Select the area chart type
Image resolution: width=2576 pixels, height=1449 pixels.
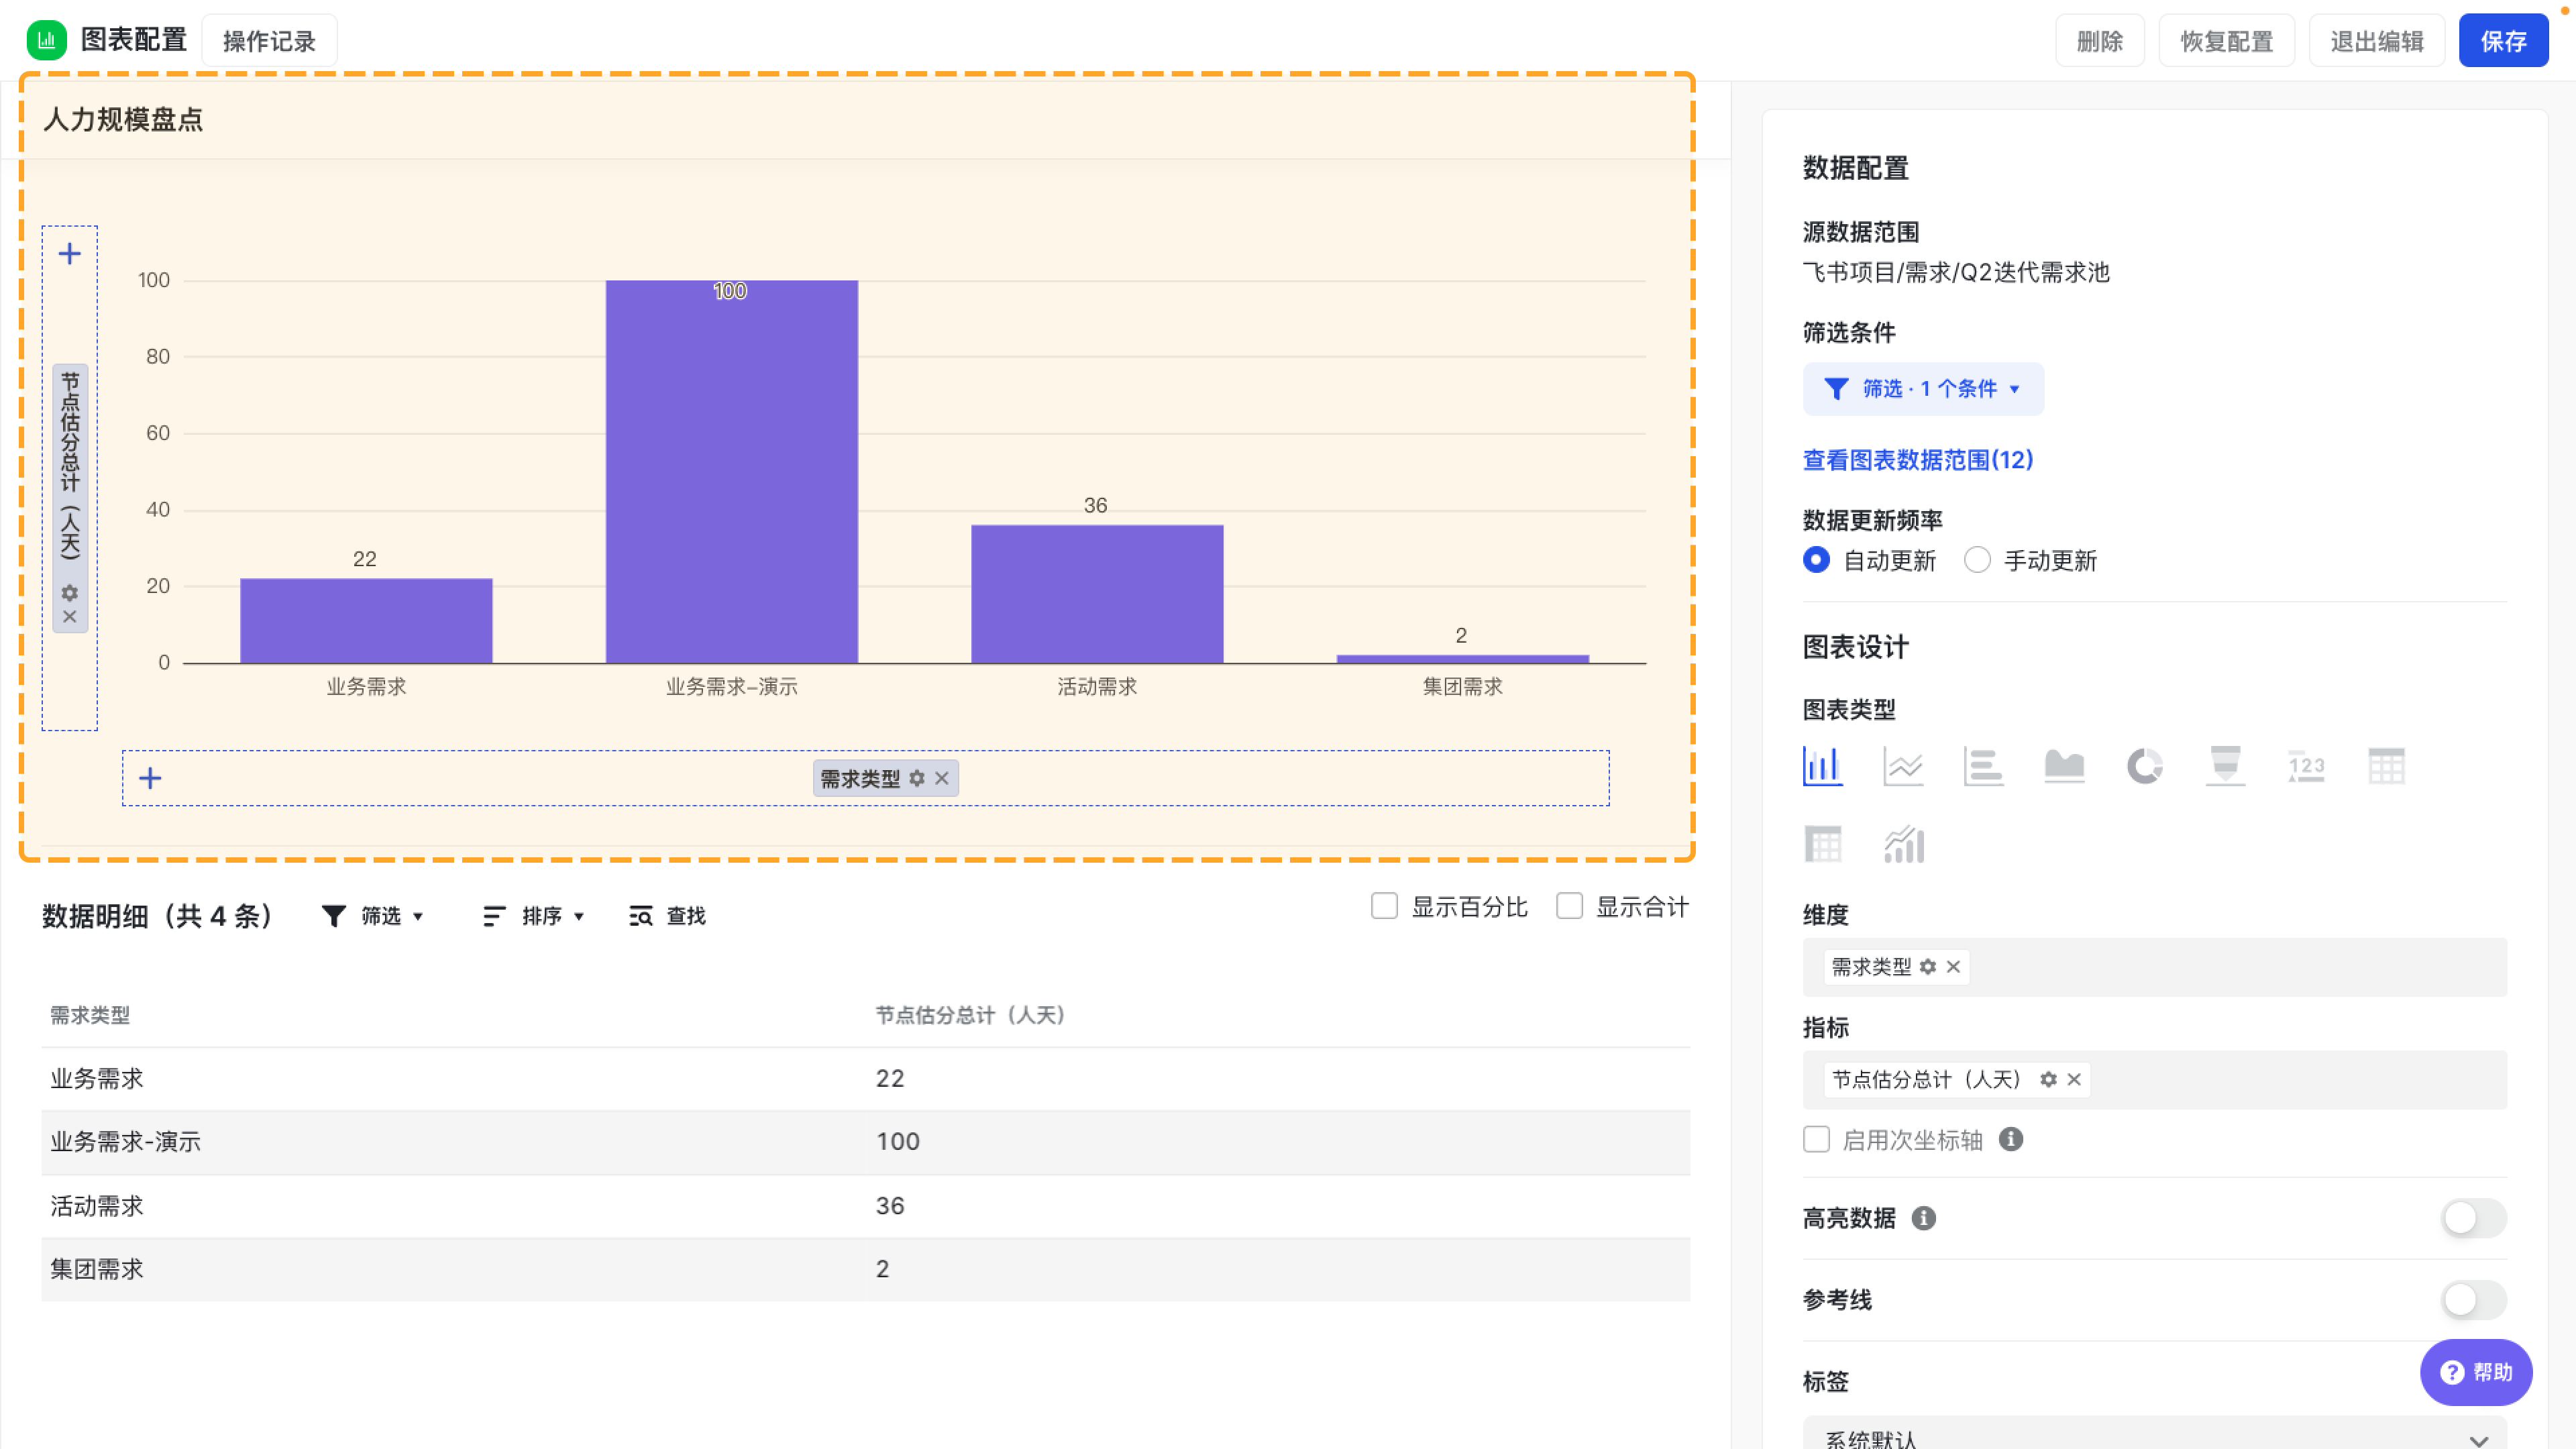[2064, 766]
